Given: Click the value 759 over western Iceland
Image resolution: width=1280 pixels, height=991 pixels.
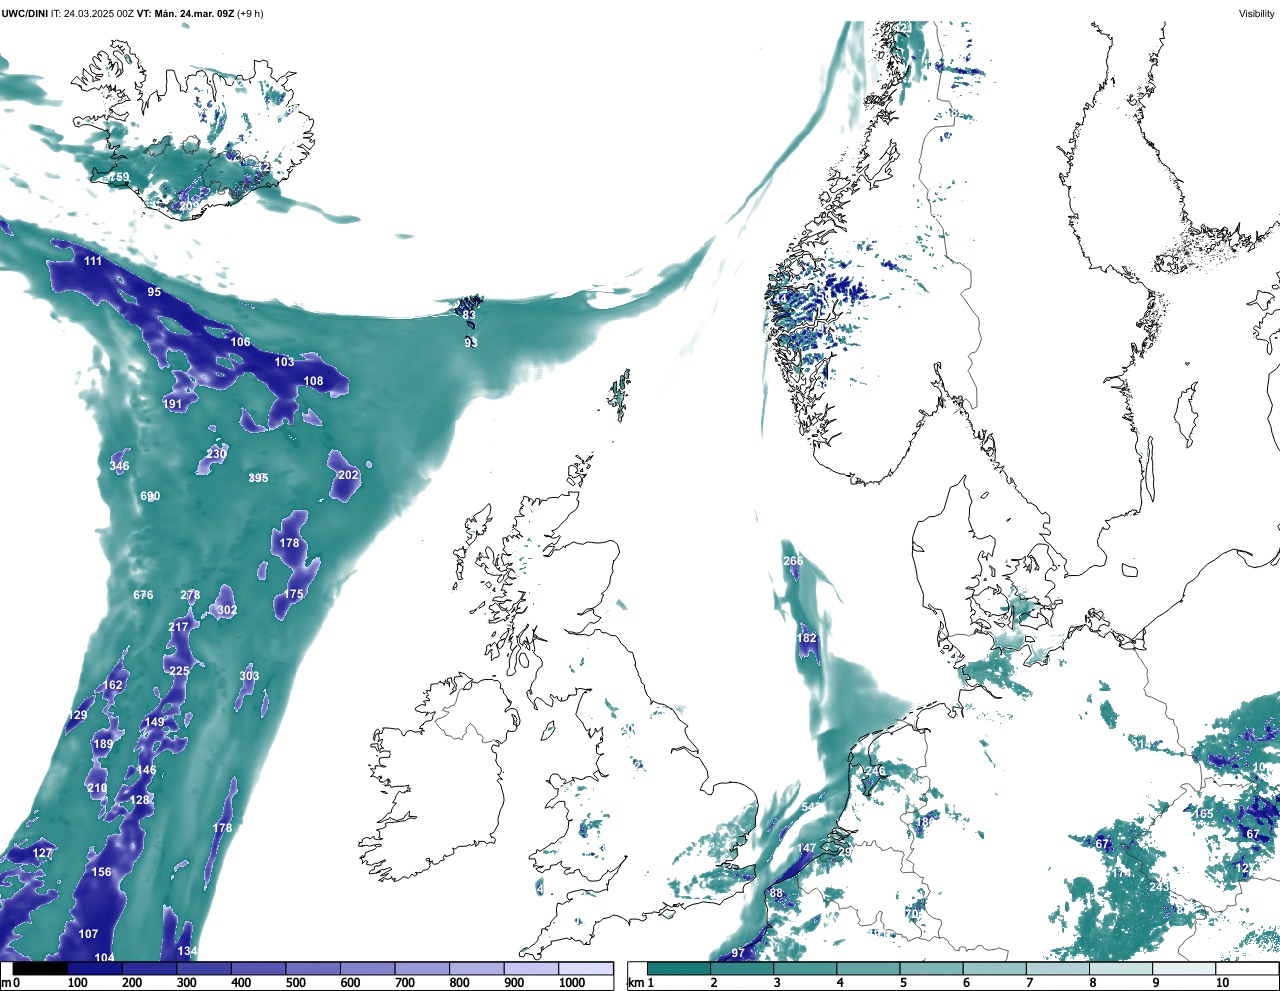Looking at the screenshot, I should [x=119, y=177].
